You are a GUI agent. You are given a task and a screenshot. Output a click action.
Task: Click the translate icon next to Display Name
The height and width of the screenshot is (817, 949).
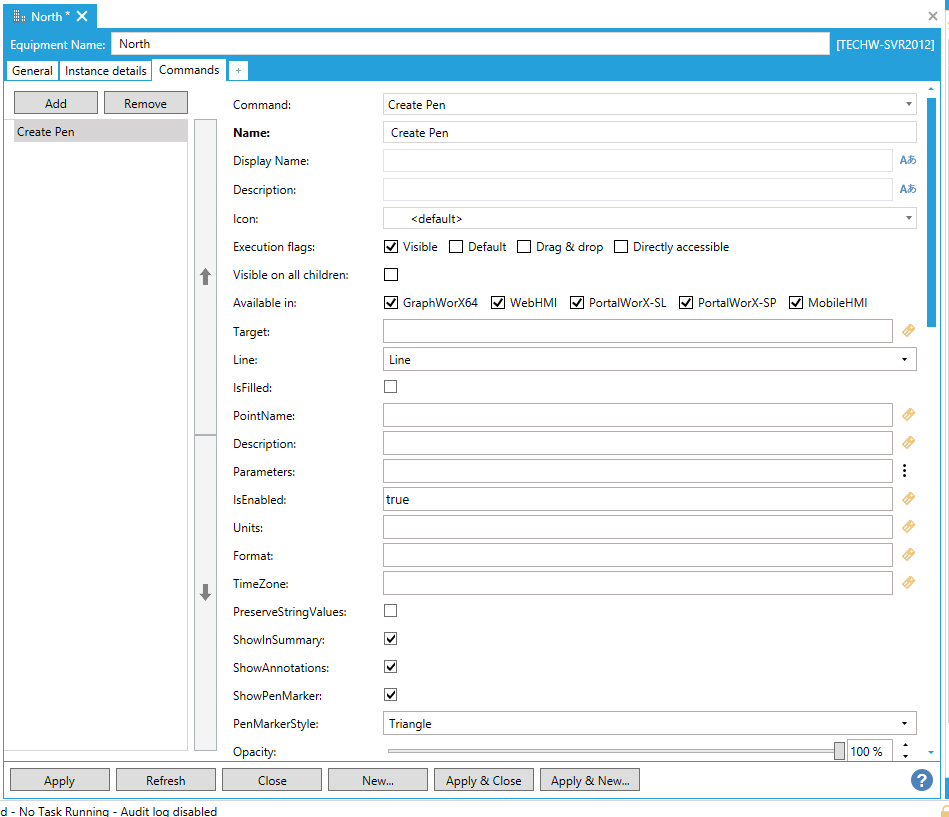(x=907, y=160)
